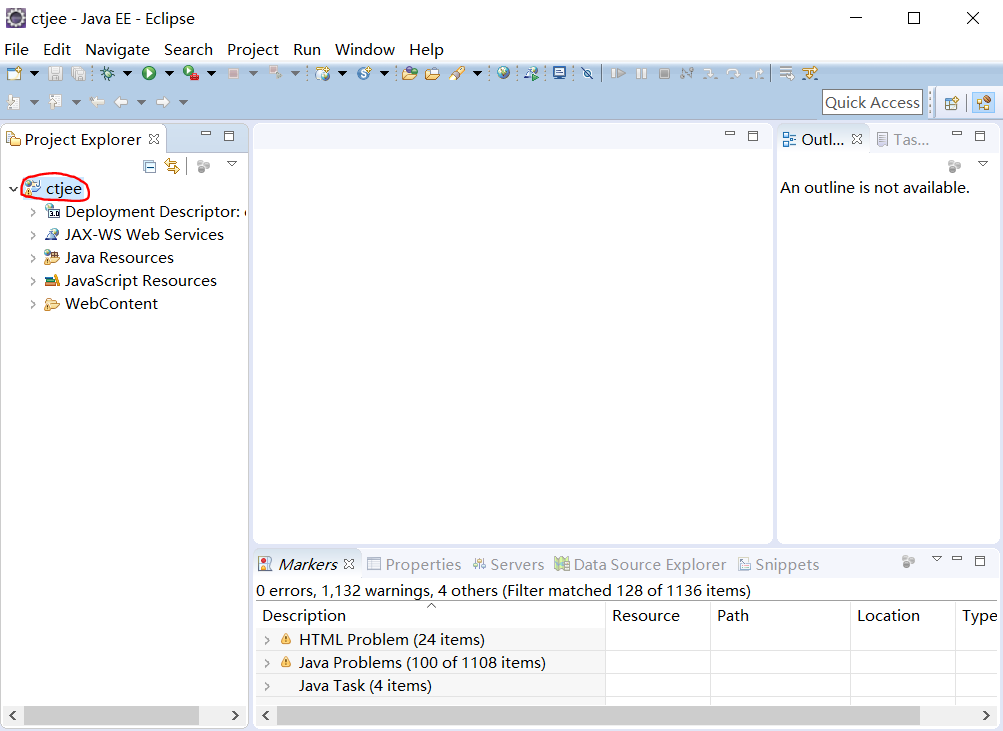
Task: Click the Save icon in the toolbar
Action: pyautogui.click(x=56, y=74)
